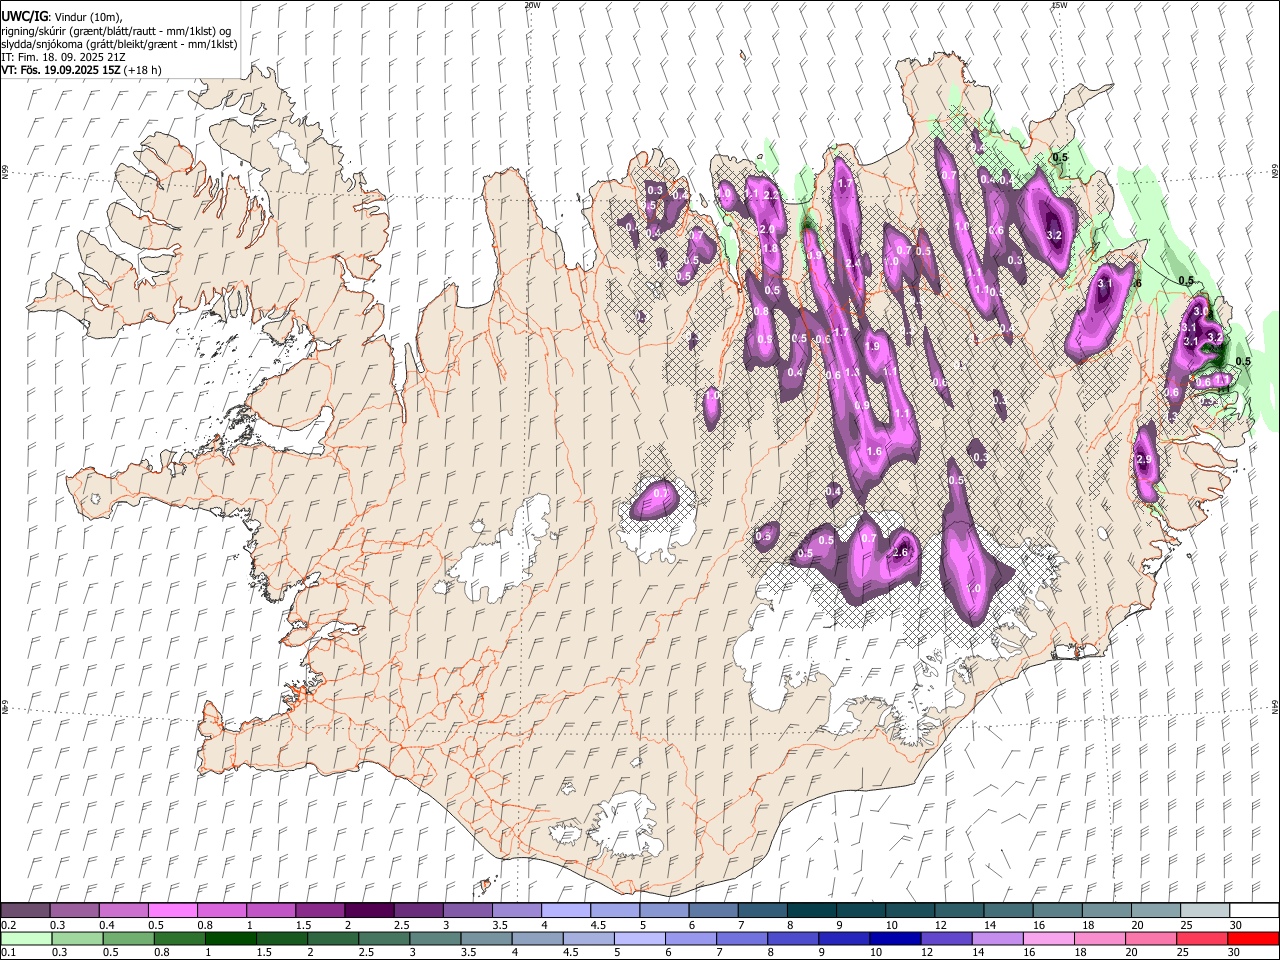Click the 2.0 precipitation value on map
Viewport: 1280px width, 960px height.
point(768,230)
